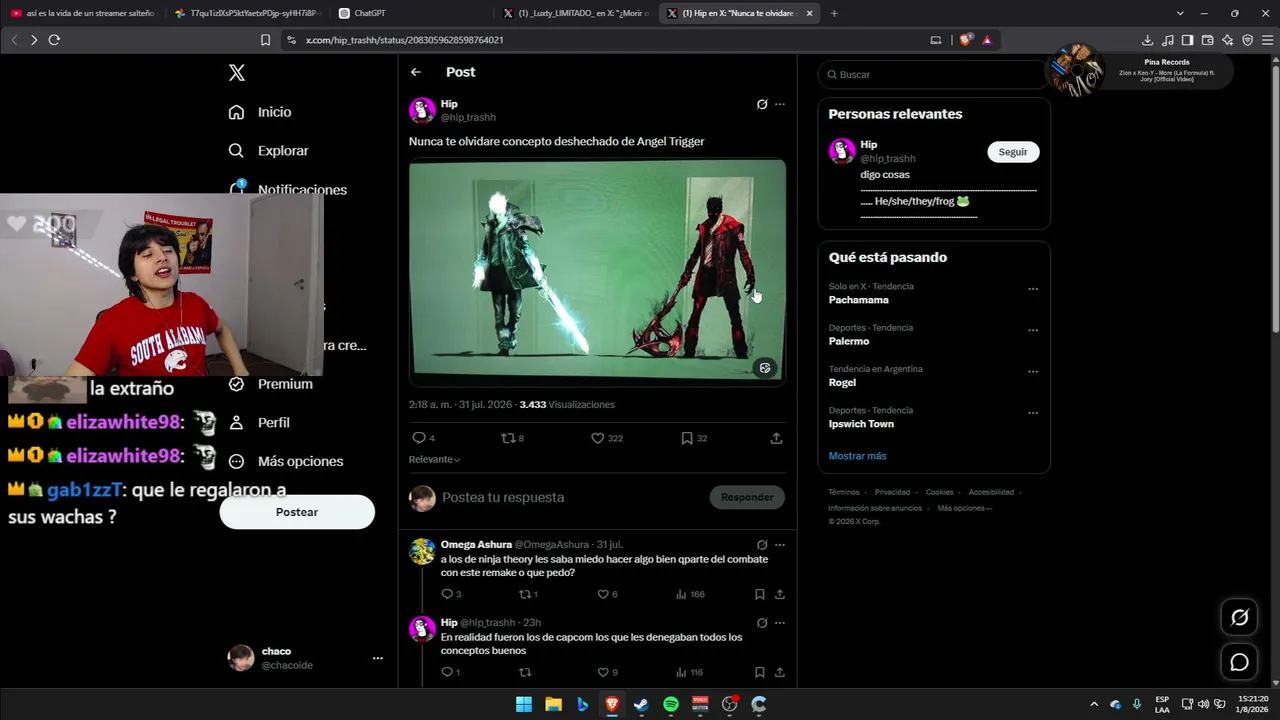The width and height of the screenshot is (1280, 720).
Task: Follow Hip with the Seguir button
Action: 1013,152
